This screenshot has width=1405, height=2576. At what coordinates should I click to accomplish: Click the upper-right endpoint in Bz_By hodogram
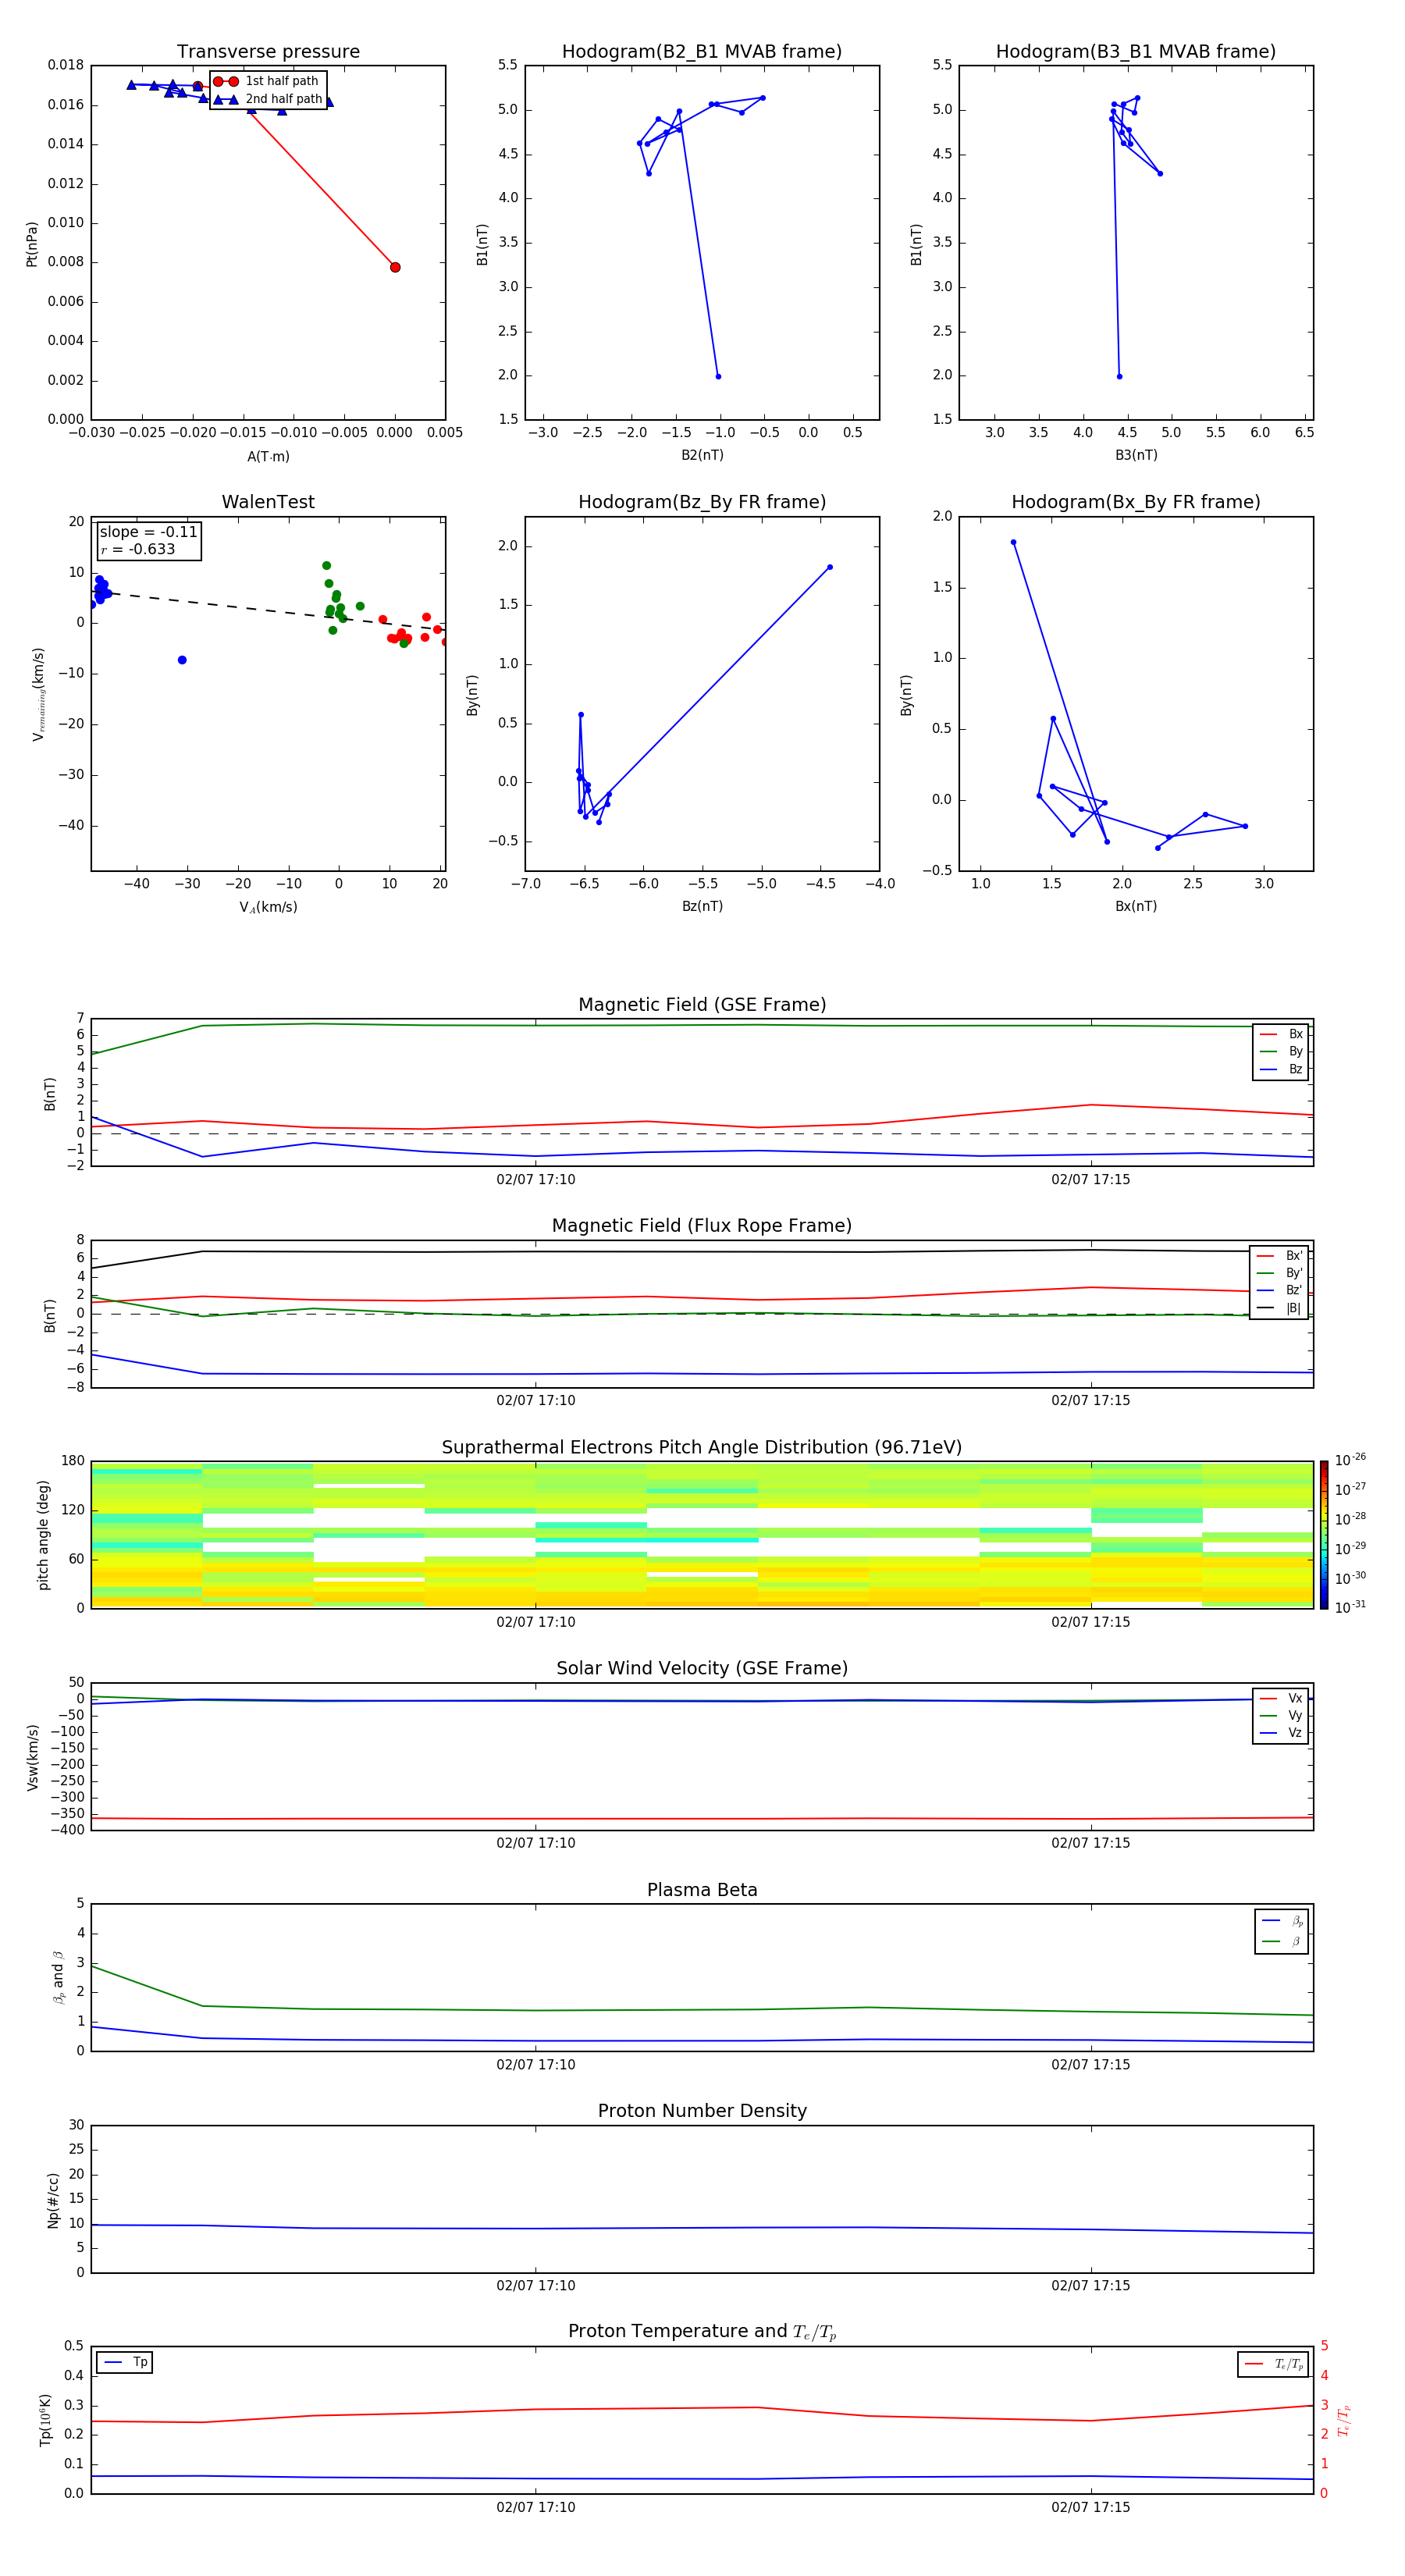coord(830,567)
